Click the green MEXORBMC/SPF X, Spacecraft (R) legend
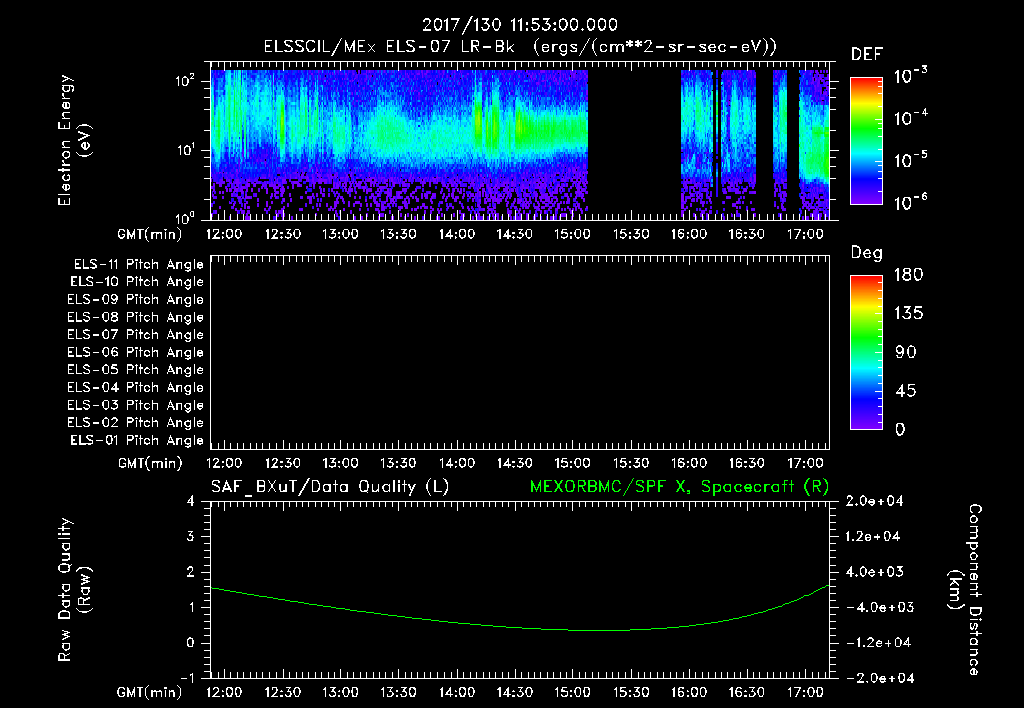The image size is (1024, 708). coord(679,487)
